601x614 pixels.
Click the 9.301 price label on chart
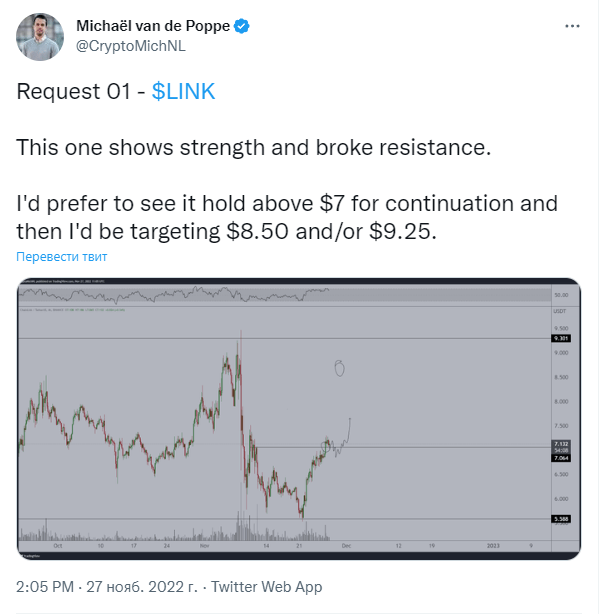561,338
